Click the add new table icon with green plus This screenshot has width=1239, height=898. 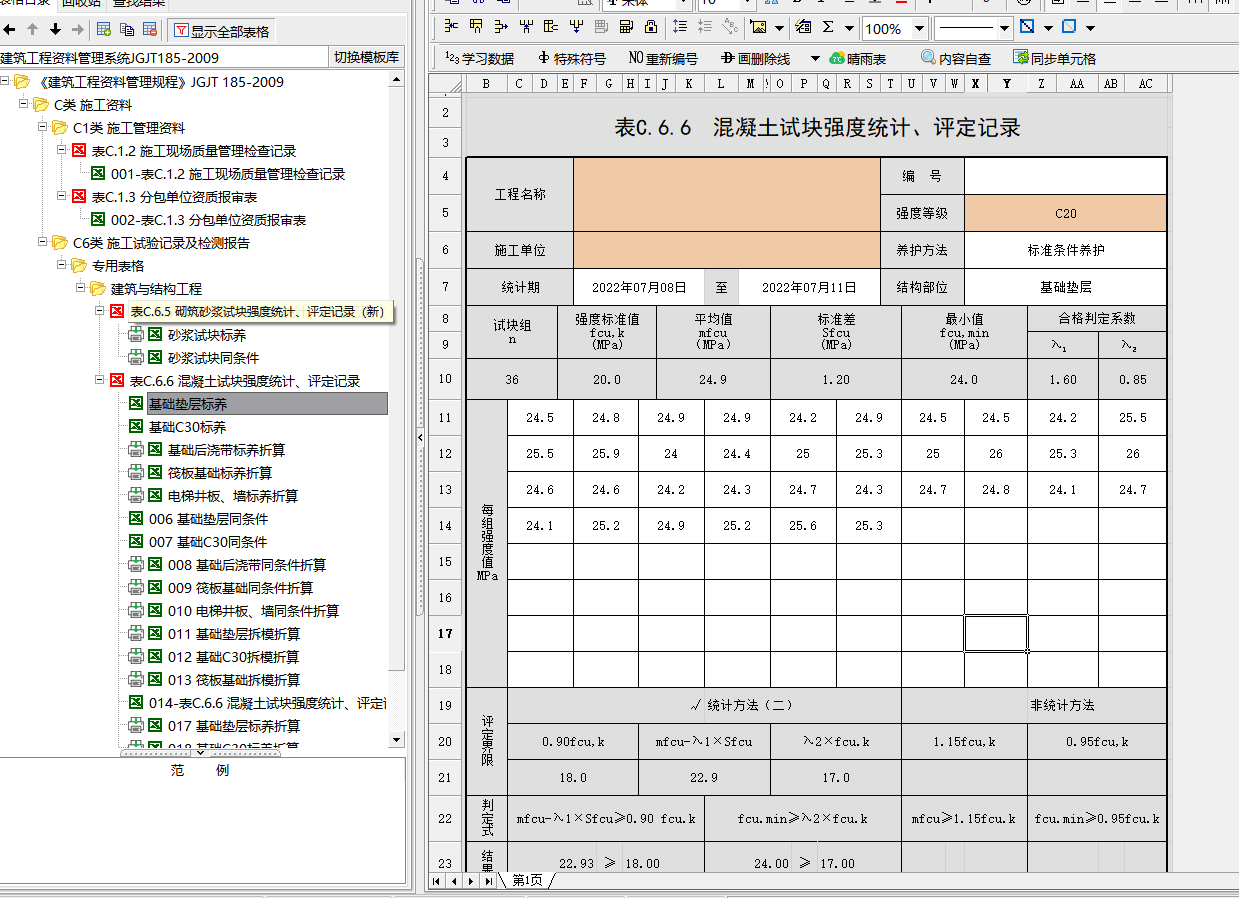tap(104, 30)
